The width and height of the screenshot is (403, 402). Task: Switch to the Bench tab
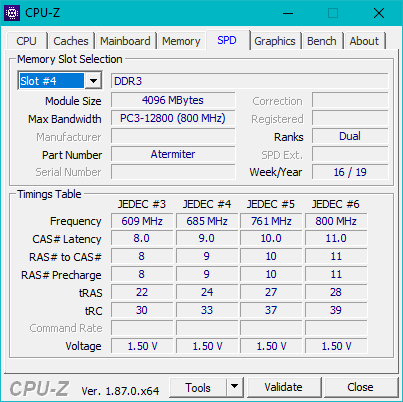tap(322, 41)
